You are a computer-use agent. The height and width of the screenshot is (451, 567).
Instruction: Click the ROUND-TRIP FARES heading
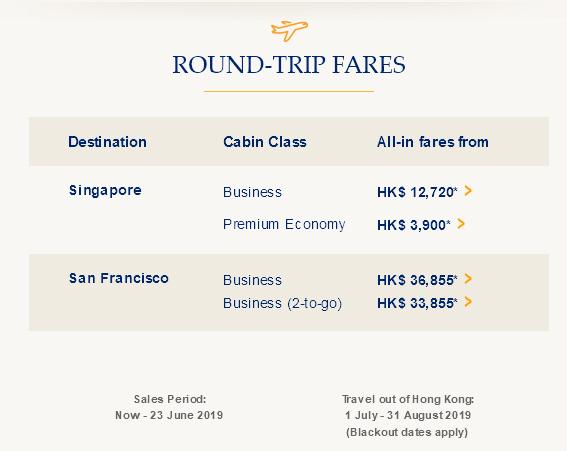click(289, 65)
